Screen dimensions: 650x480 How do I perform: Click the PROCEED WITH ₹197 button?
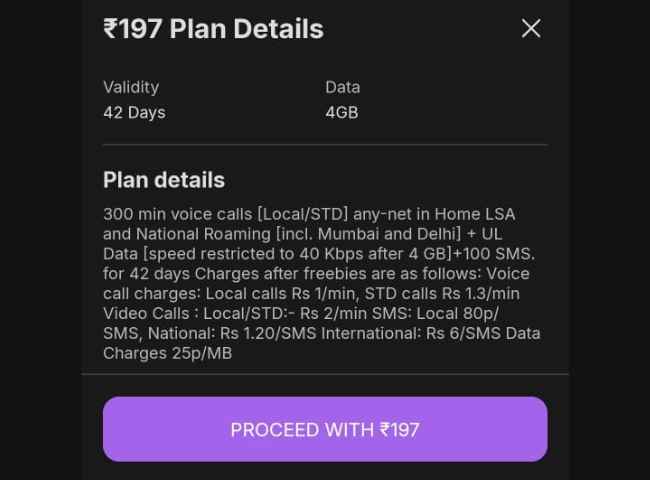[325, 429]
